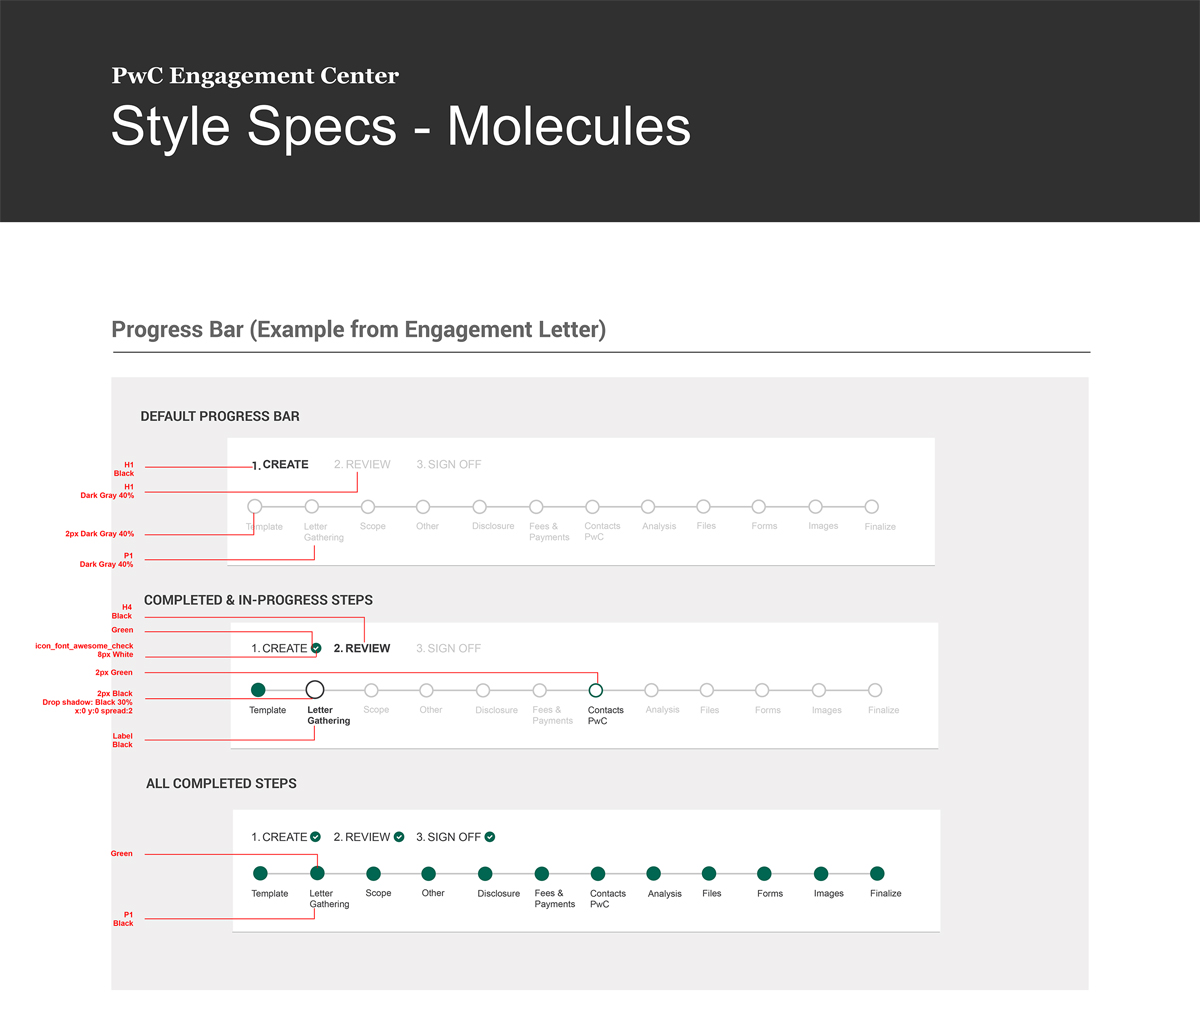Click Letter Gathering label in in-progress bar
This screenshot has height=1022, width=1200.
[x=328, y=716]
